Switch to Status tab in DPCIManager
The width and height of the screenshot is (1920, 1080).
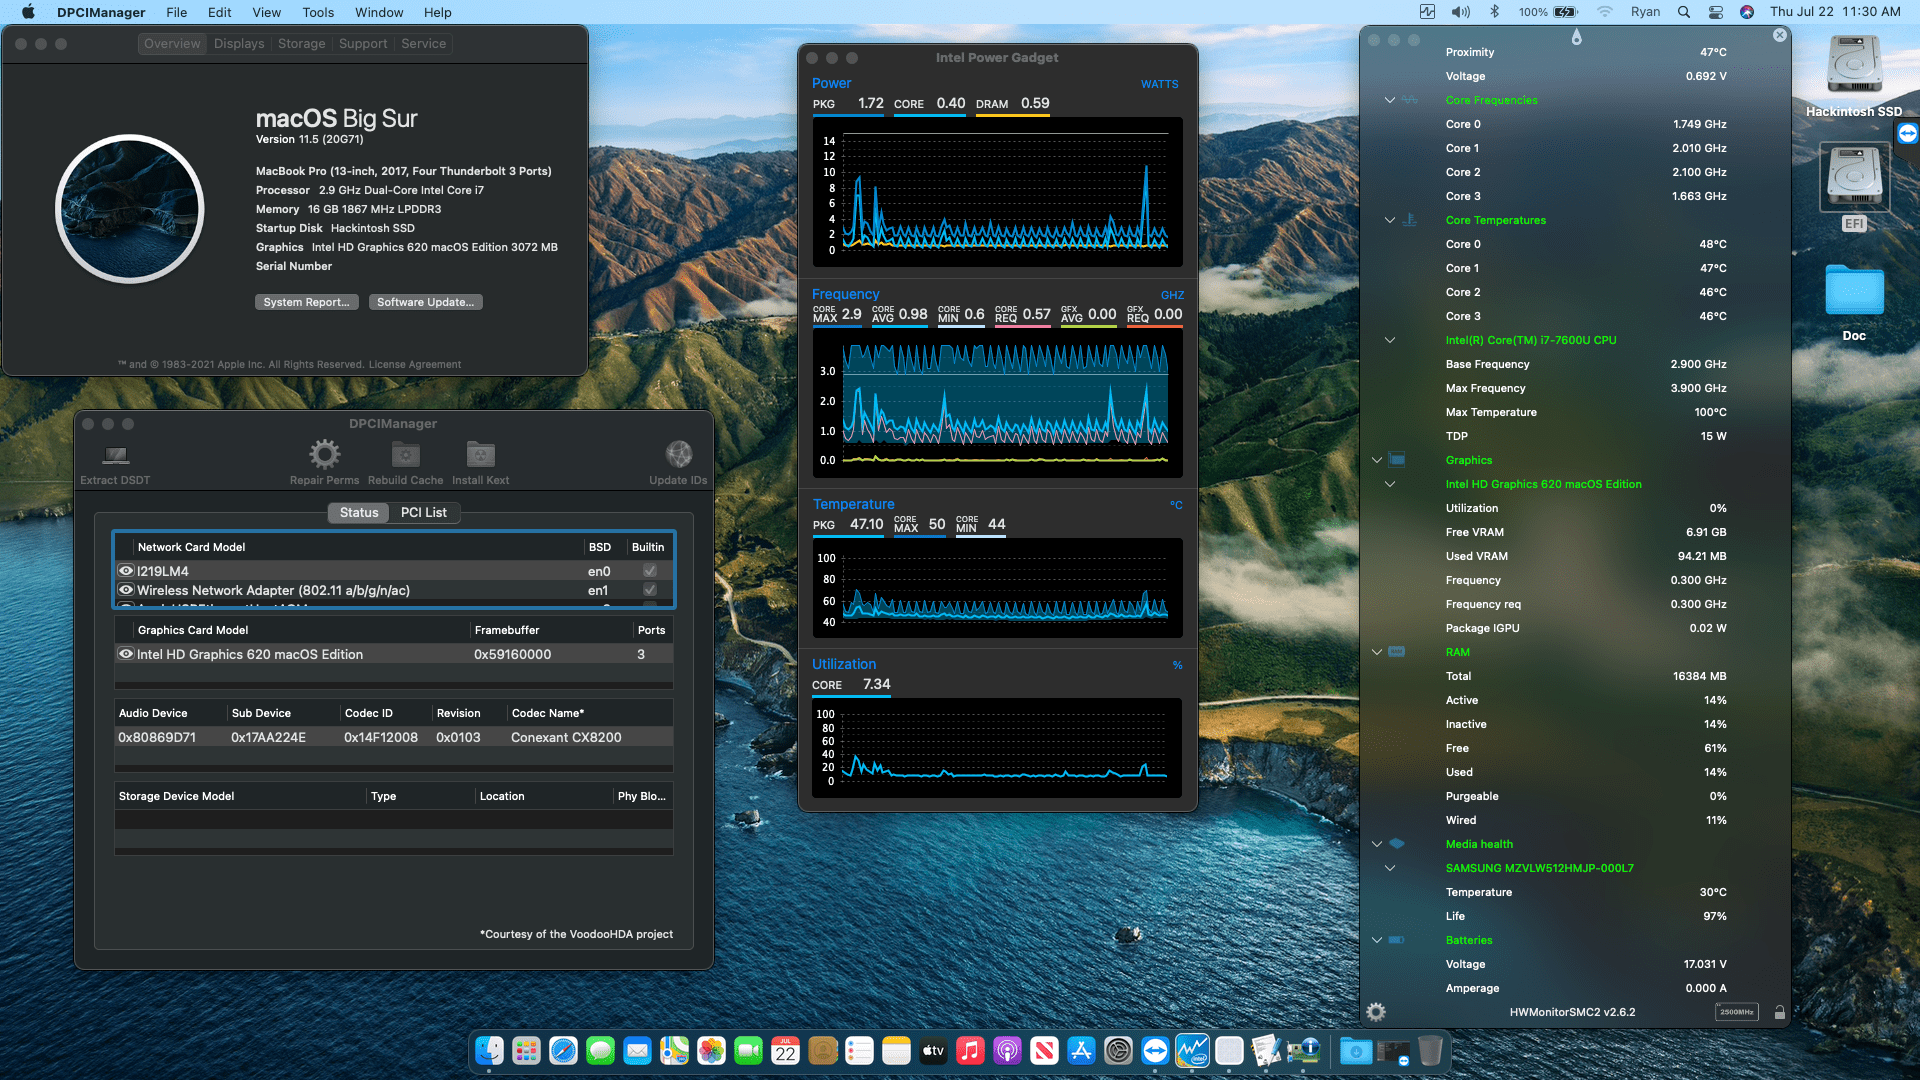coord(359,512)
